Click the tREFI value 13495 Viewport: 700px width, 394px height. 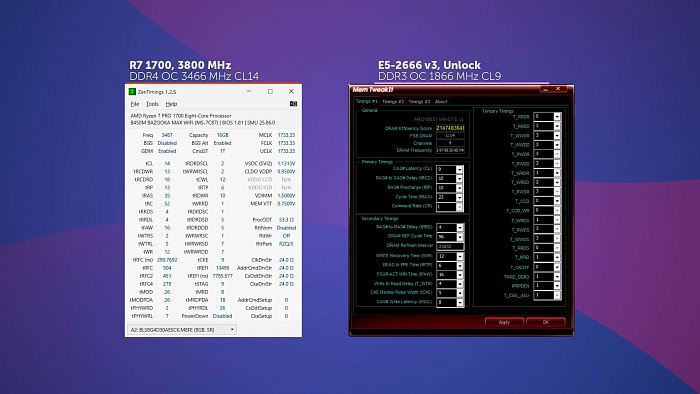click(x=222, y=268)
